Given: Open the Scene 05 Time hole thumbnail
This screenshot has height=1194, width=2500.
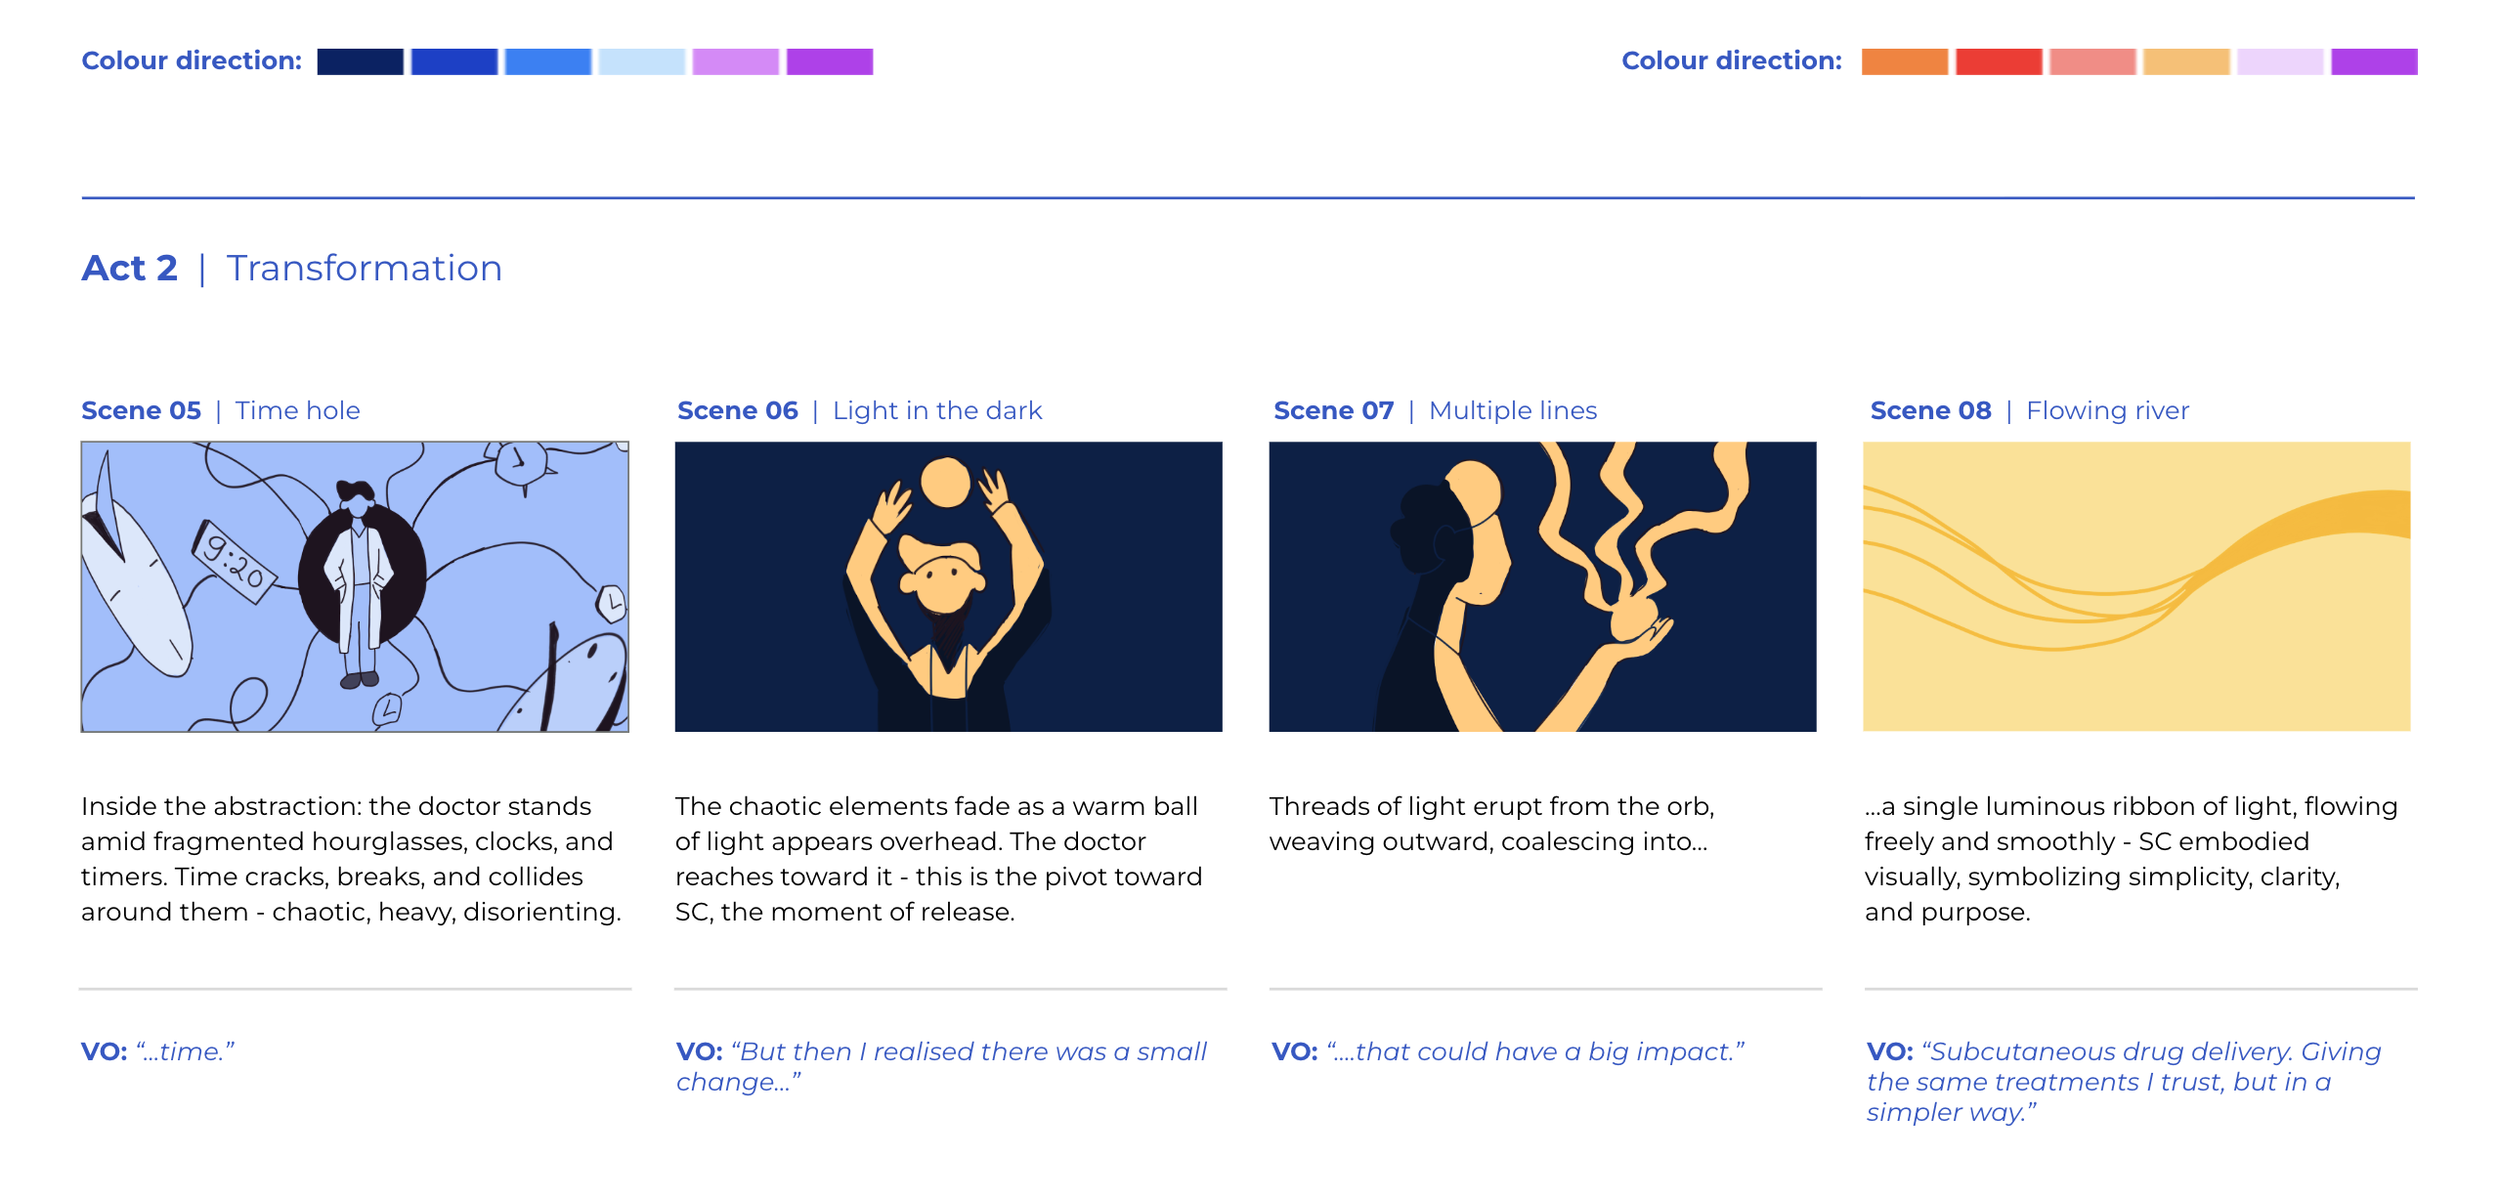Looking at the screenshot, I should 355,587.
